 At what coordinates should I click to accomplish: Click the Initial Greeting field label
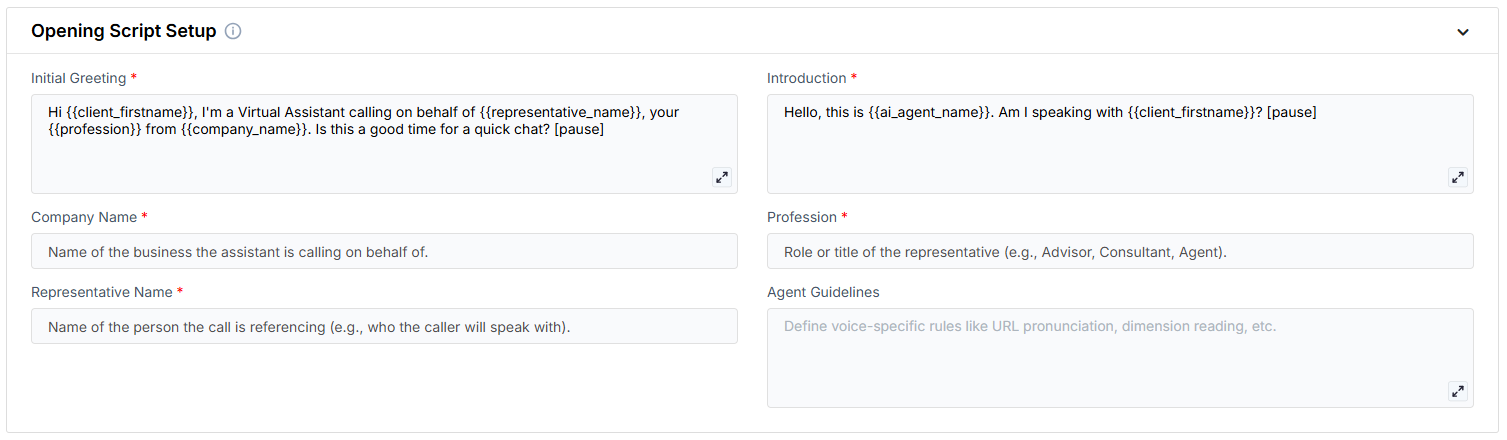click(x=78, y=78)
